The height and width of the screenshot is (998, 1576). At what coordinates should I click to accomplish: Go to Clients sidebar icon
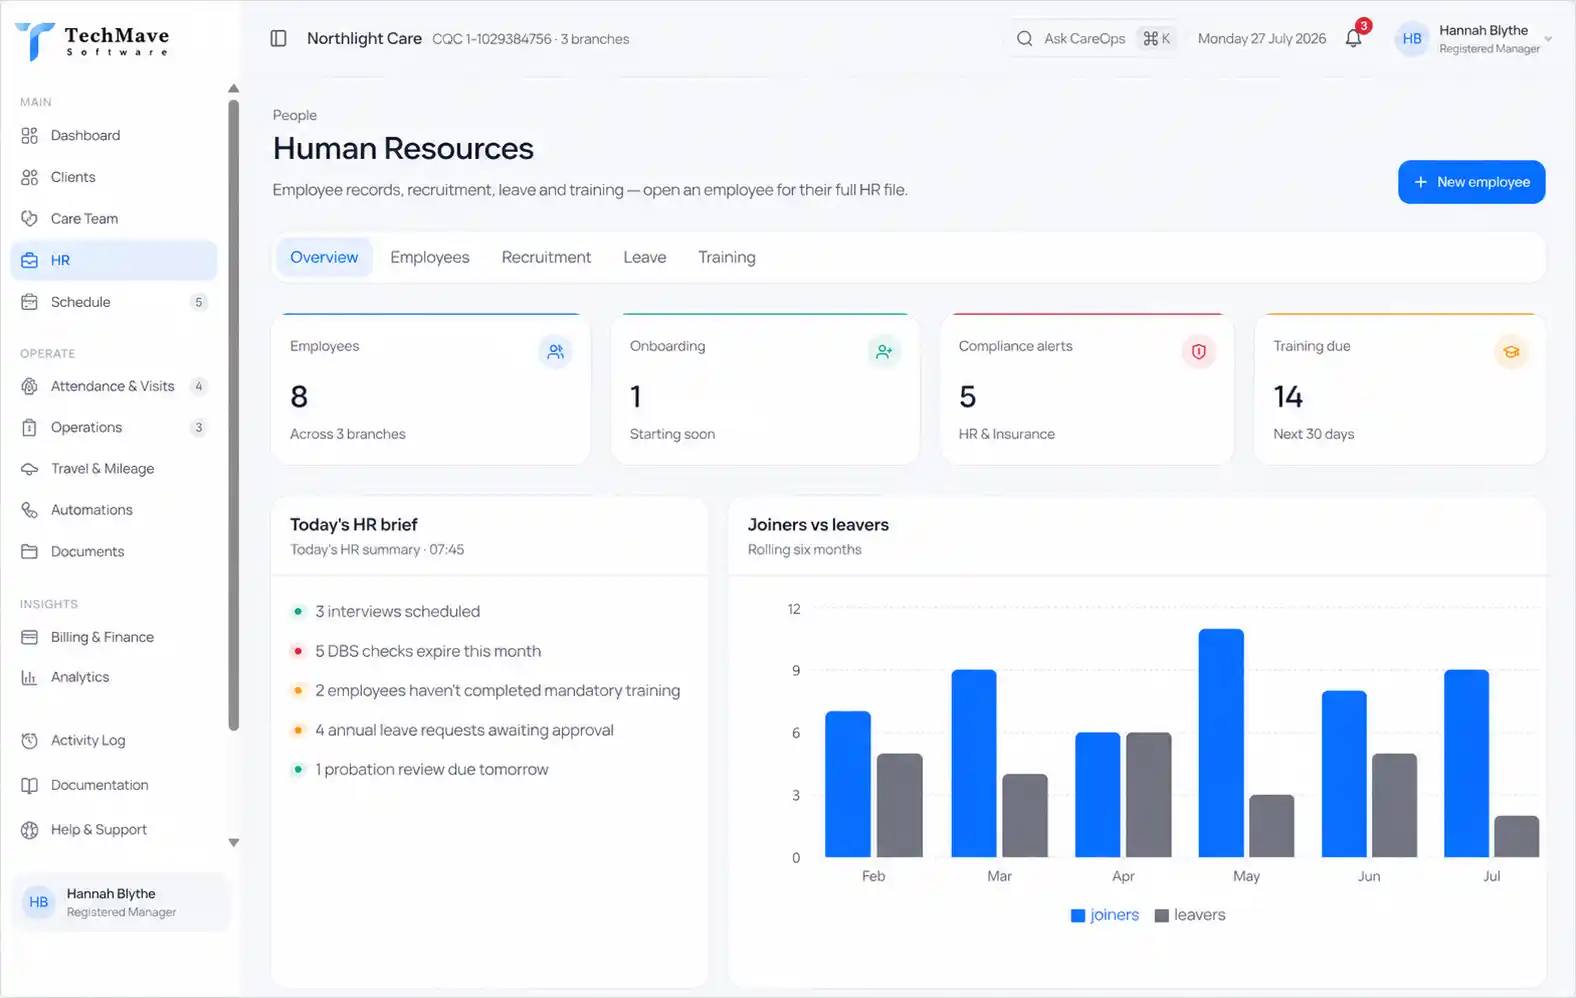point(30,177)
